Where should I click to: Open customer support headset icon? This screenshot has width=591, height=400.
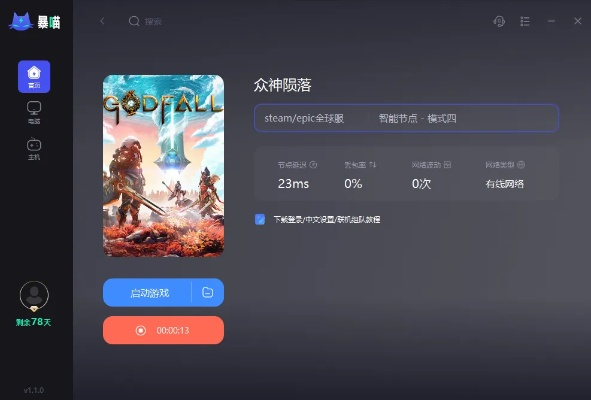click(x=499, y=21)
